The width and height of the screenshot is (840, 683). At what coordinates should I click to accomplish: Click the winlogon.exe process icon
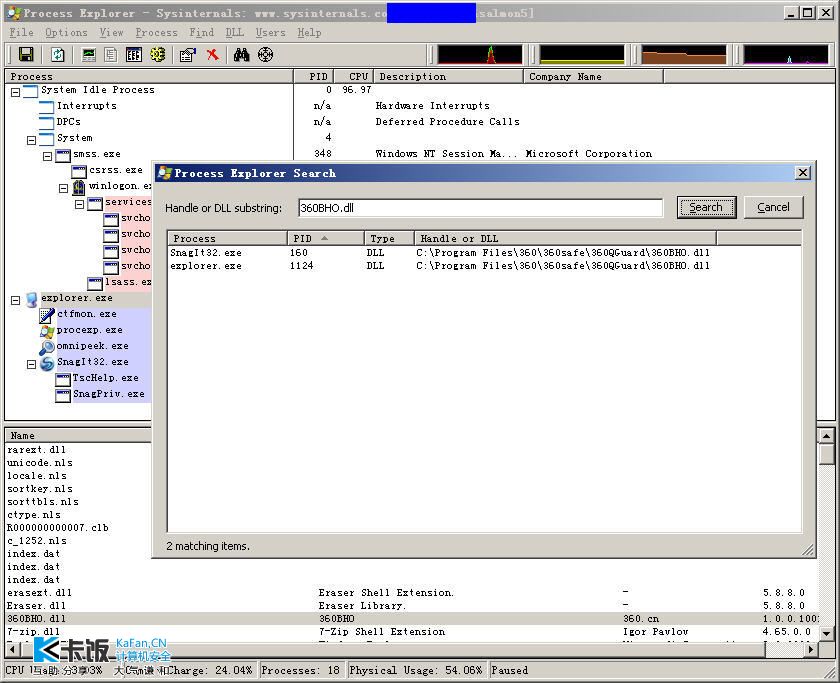(x=79, y=187)
